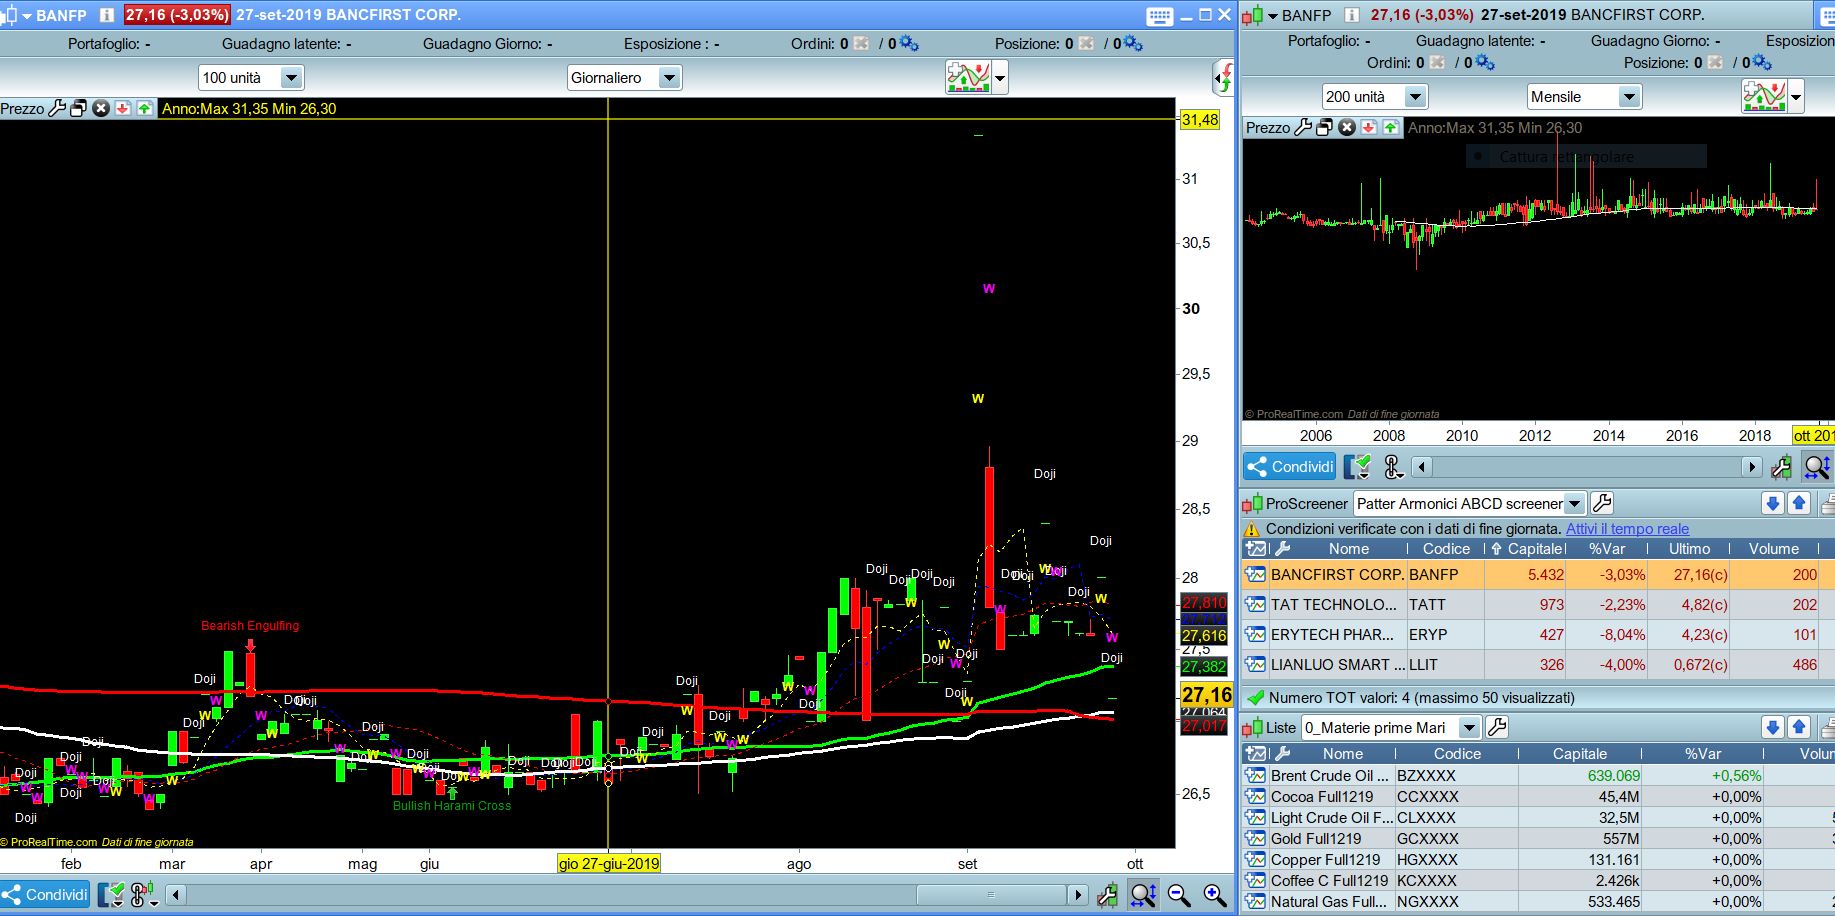This screenshot has height=916, width=1835.
Task: Toggle the auto-zoom magnifier under the daily chart
Action: click(1143, 895)
